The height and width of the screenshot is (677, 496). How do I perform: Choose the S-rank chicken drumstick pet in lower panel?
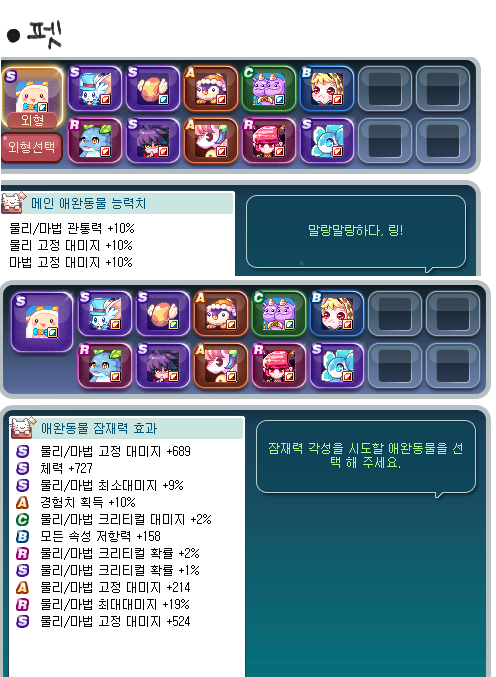(163, 313)
